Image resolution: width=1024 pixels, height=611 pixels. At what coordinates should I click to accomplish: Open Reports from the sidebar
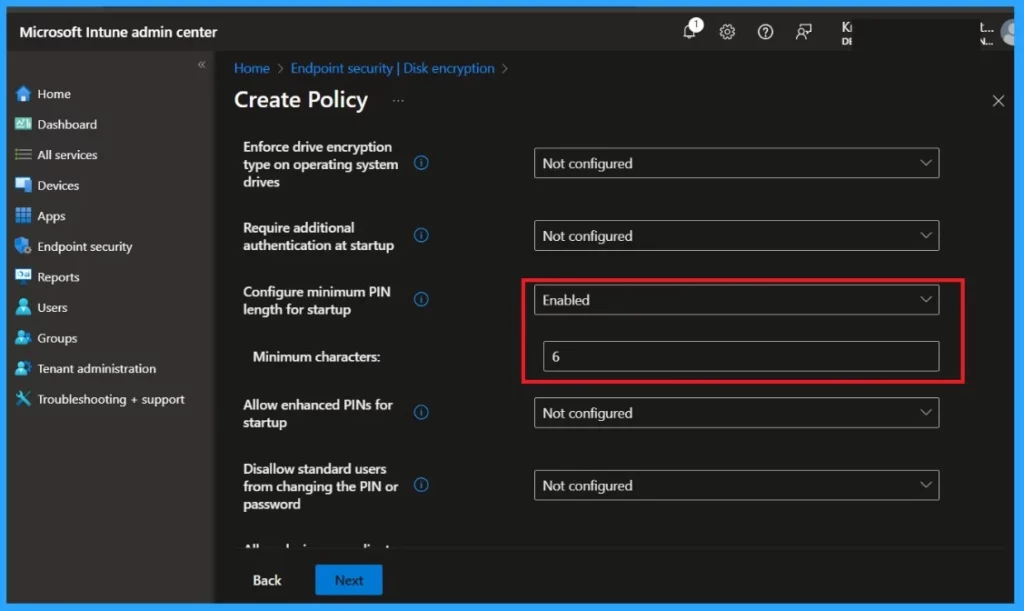click(58, 277)
